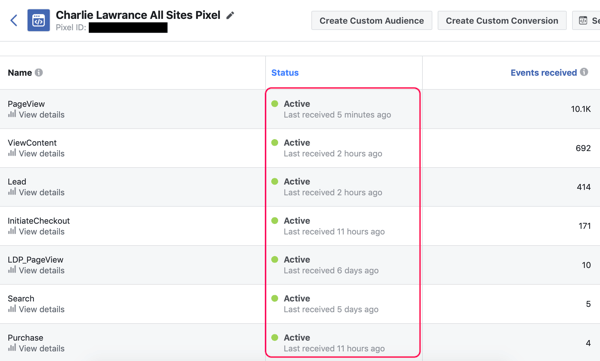The image size is (600, 361).
Task: Edit pixel name with the pencil icon
Action: (230, 15)
